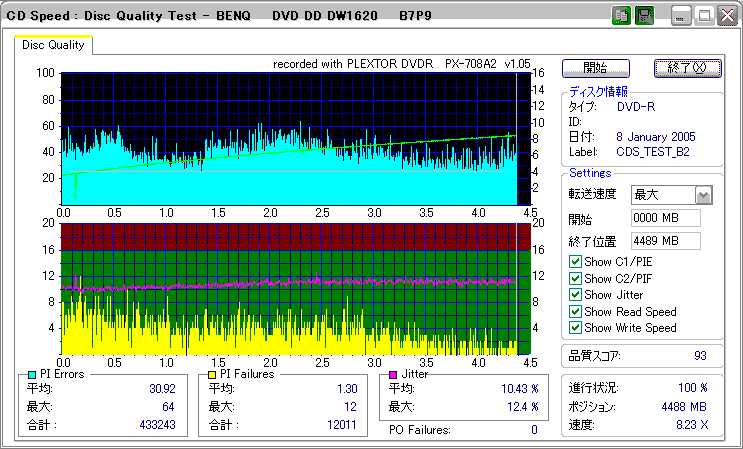Open the 転送速度 speed dropdown

click(703, 195)
